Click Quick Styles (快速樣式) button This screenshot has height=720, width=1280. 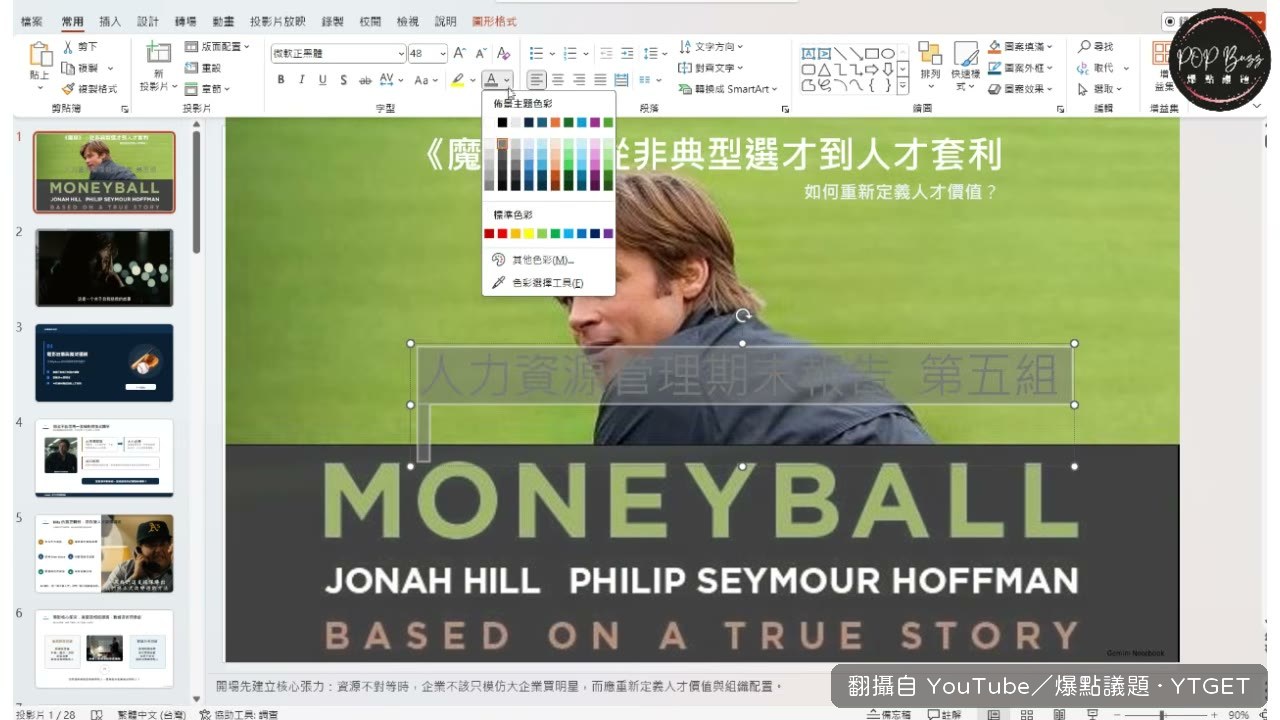[x=966, y=66]
